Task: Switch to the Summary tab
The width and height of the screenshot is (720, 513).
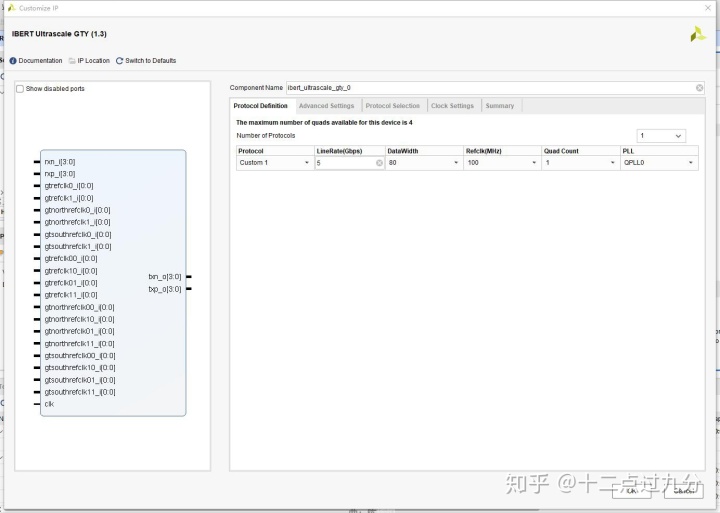Action: click(500, 106)
